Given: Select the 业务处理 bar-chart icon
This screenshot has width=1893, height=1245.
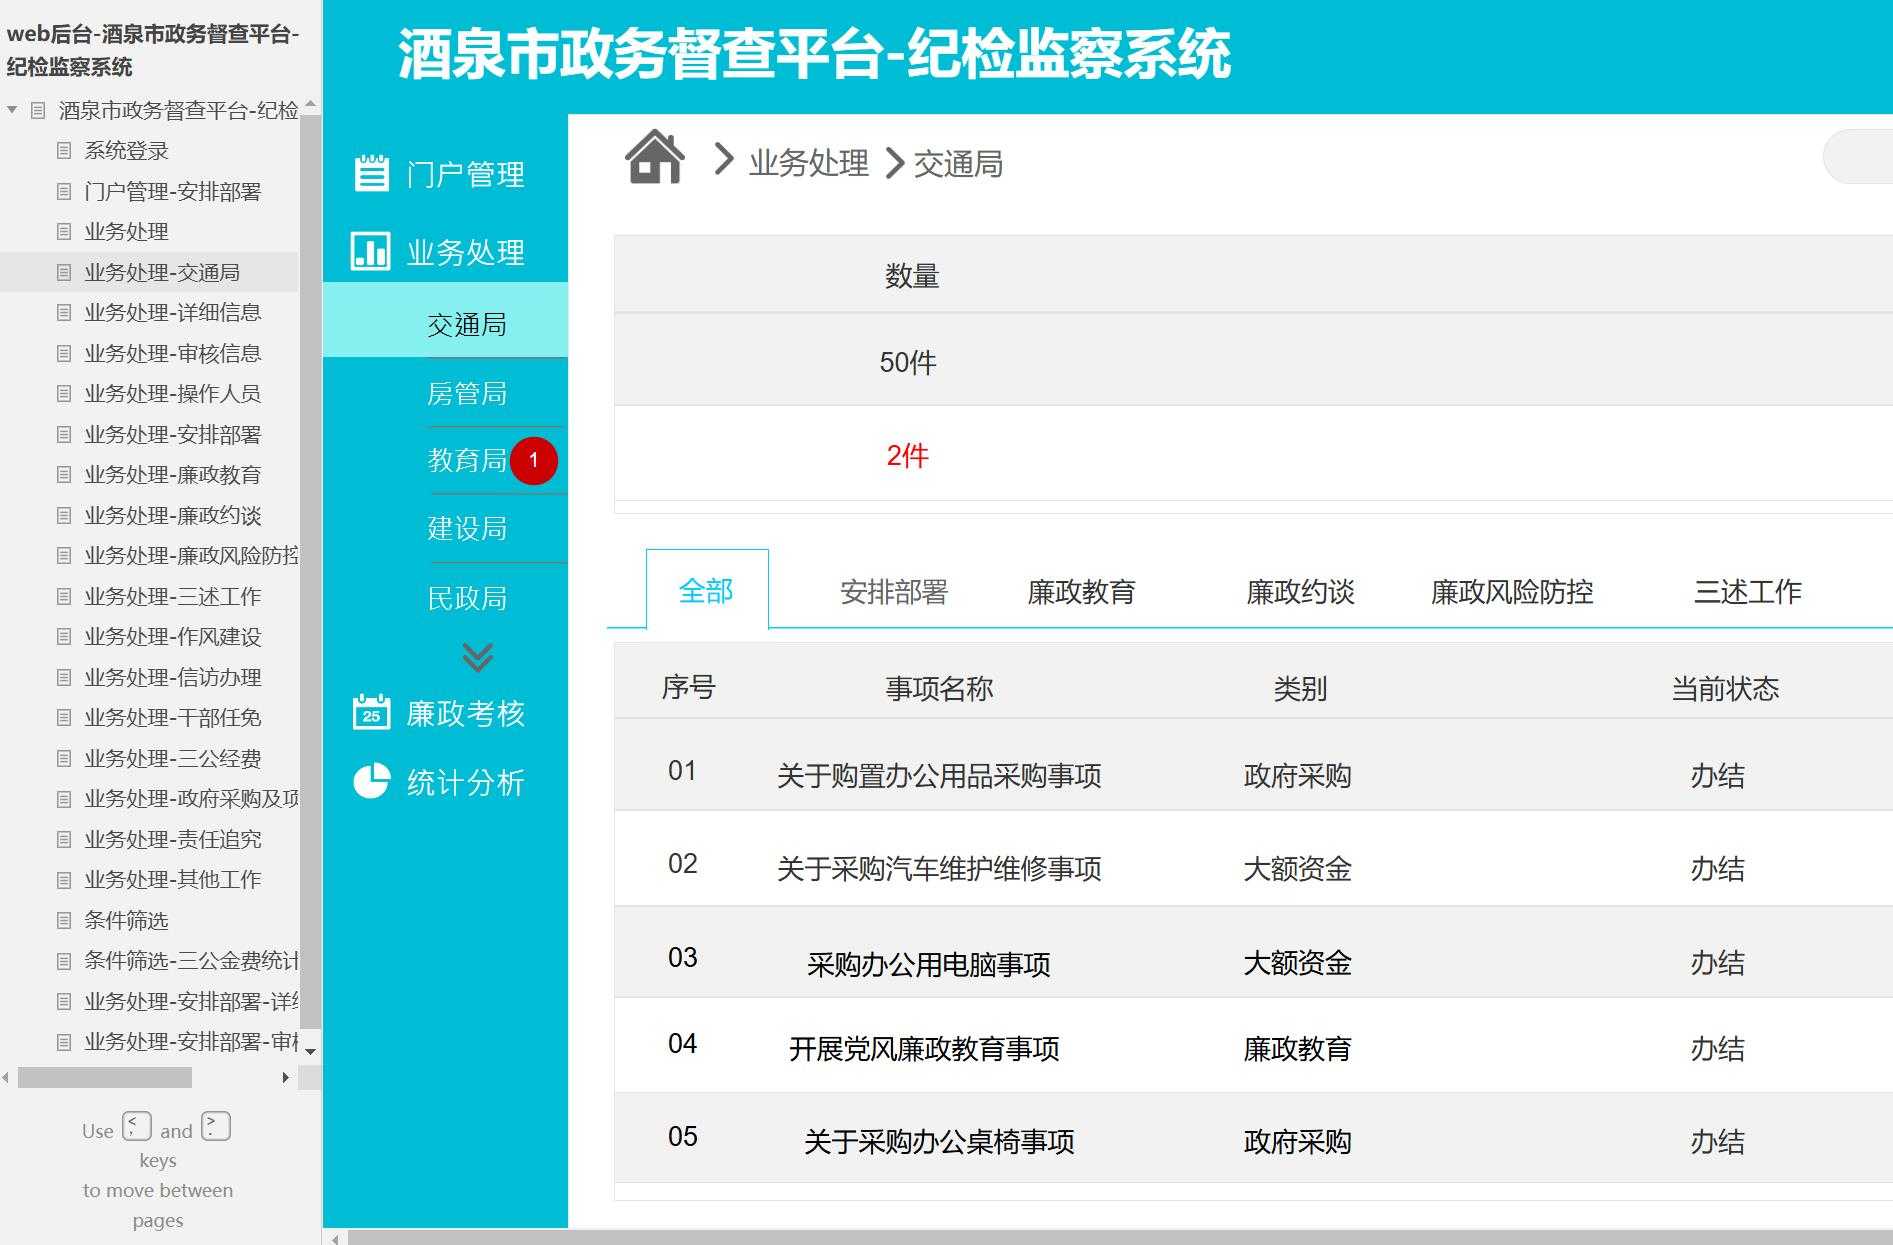Looking at the screenshot, I should (x=370, y=252).
